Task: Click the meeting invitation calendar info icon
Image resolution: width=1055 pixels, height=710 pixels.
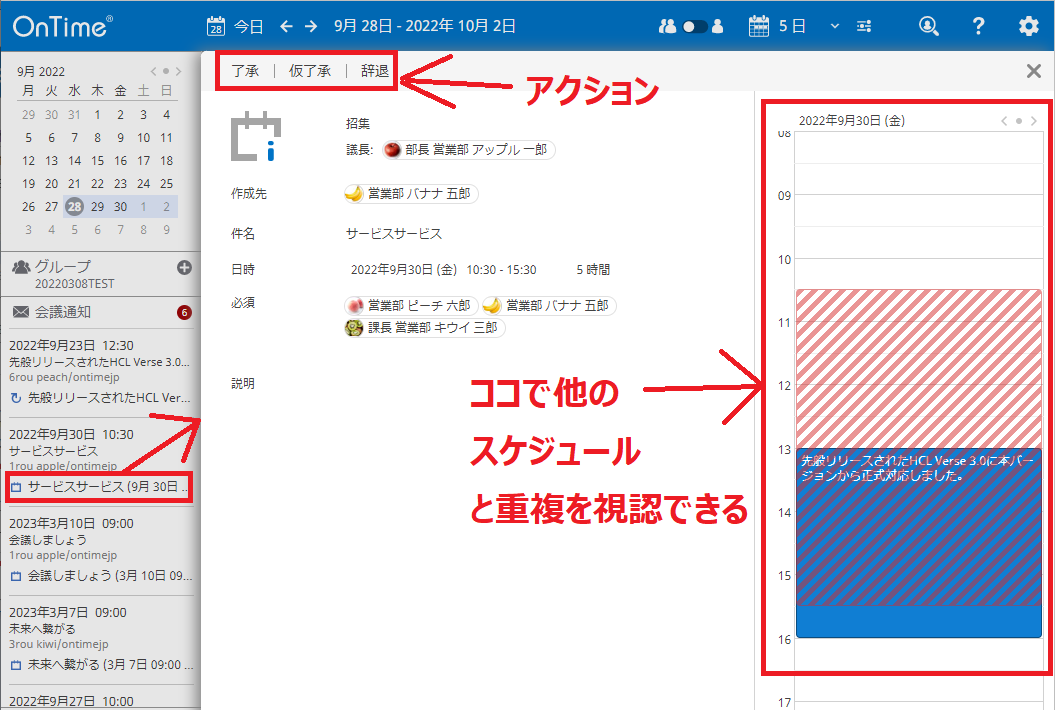Action: click(x=256, y=136)
